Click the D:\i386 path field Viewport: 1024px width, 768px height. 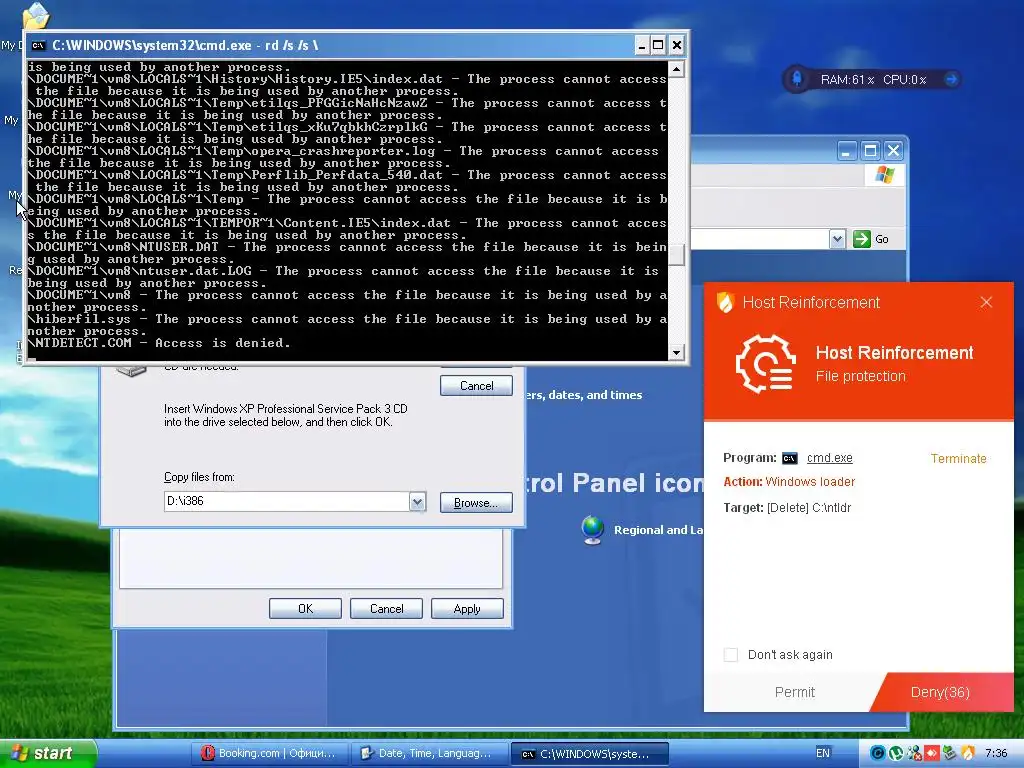click(x=287, y=502)
